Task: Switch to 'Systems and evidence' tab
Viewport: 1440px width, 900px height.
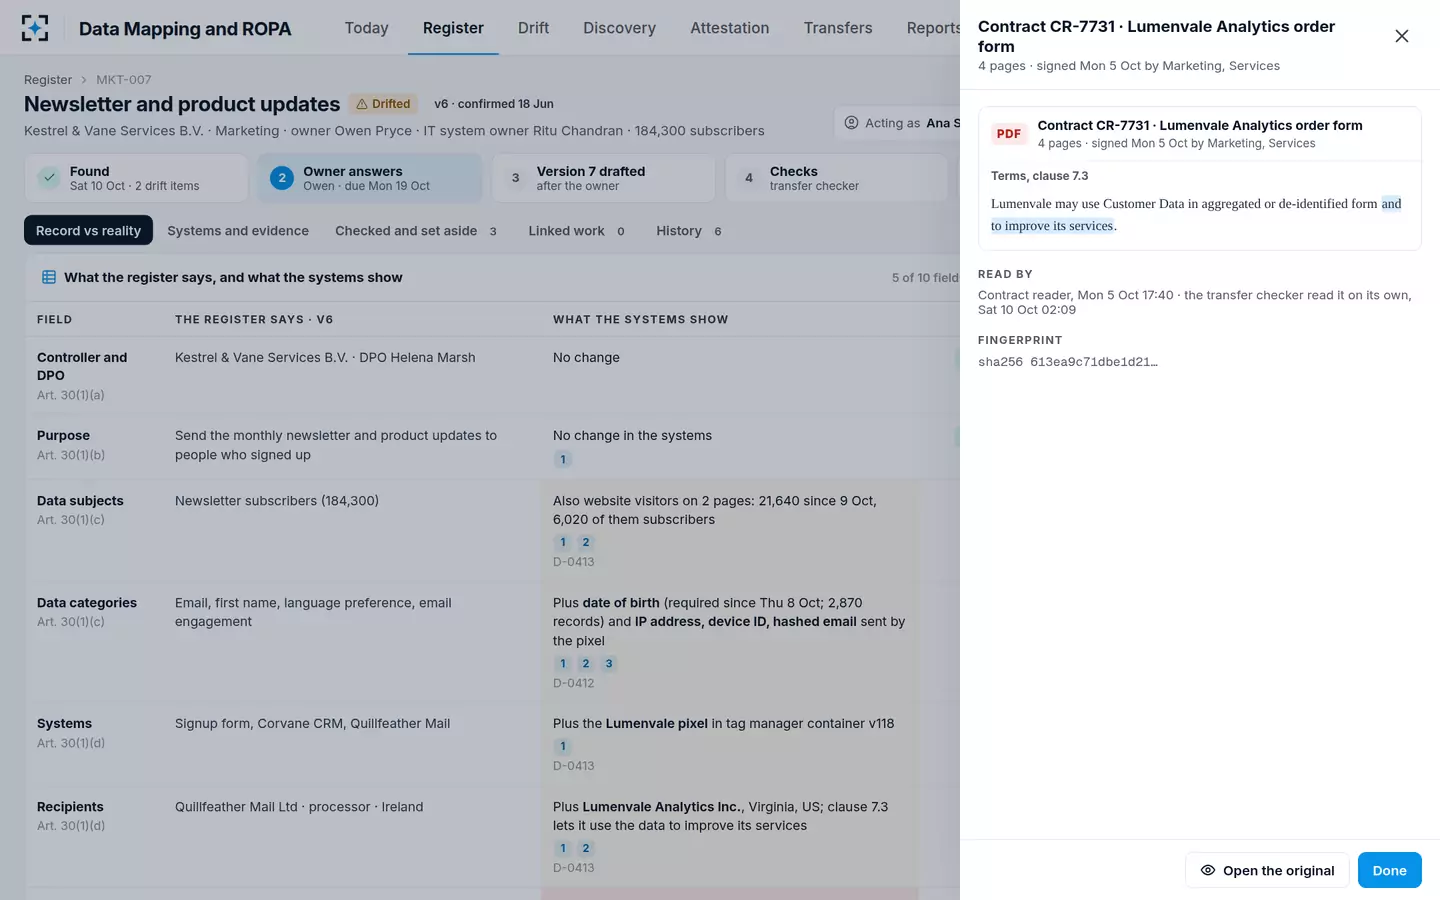Action: pyautogui.click(x=238, y=231)
